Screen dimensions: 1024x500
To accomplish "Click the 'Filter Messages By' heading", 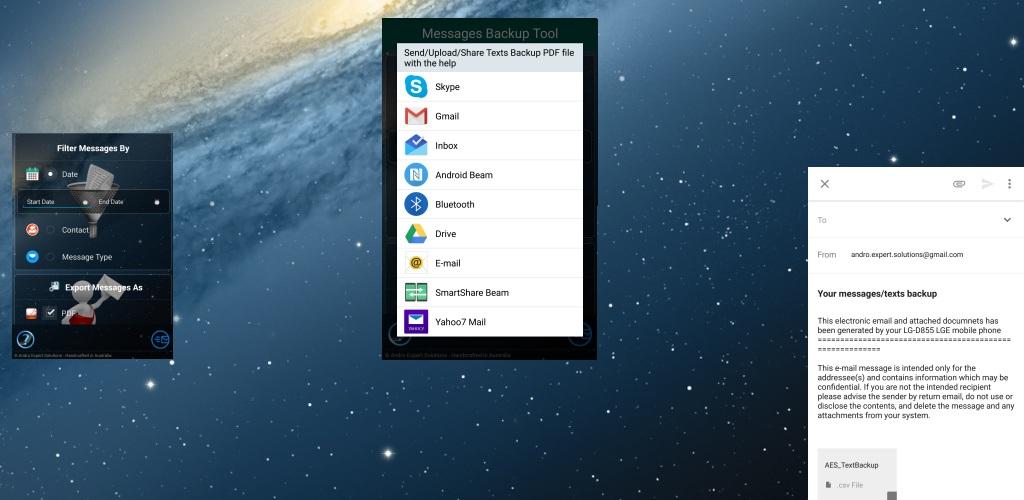I will 93,148.
